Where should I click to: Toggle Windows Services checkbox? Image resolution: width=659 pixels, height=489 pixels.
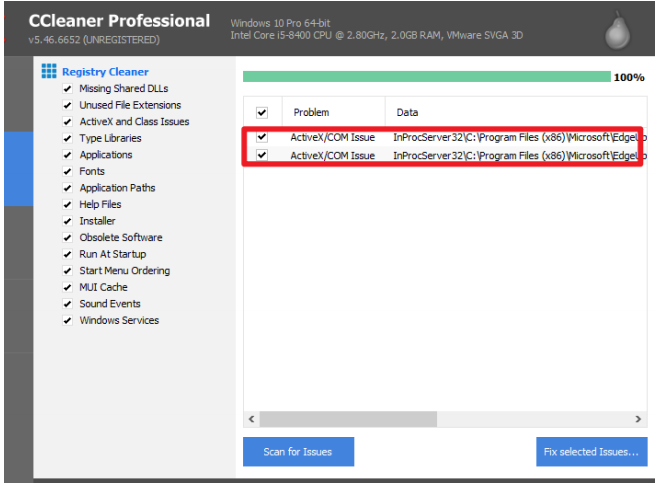[x=67, y=321]
